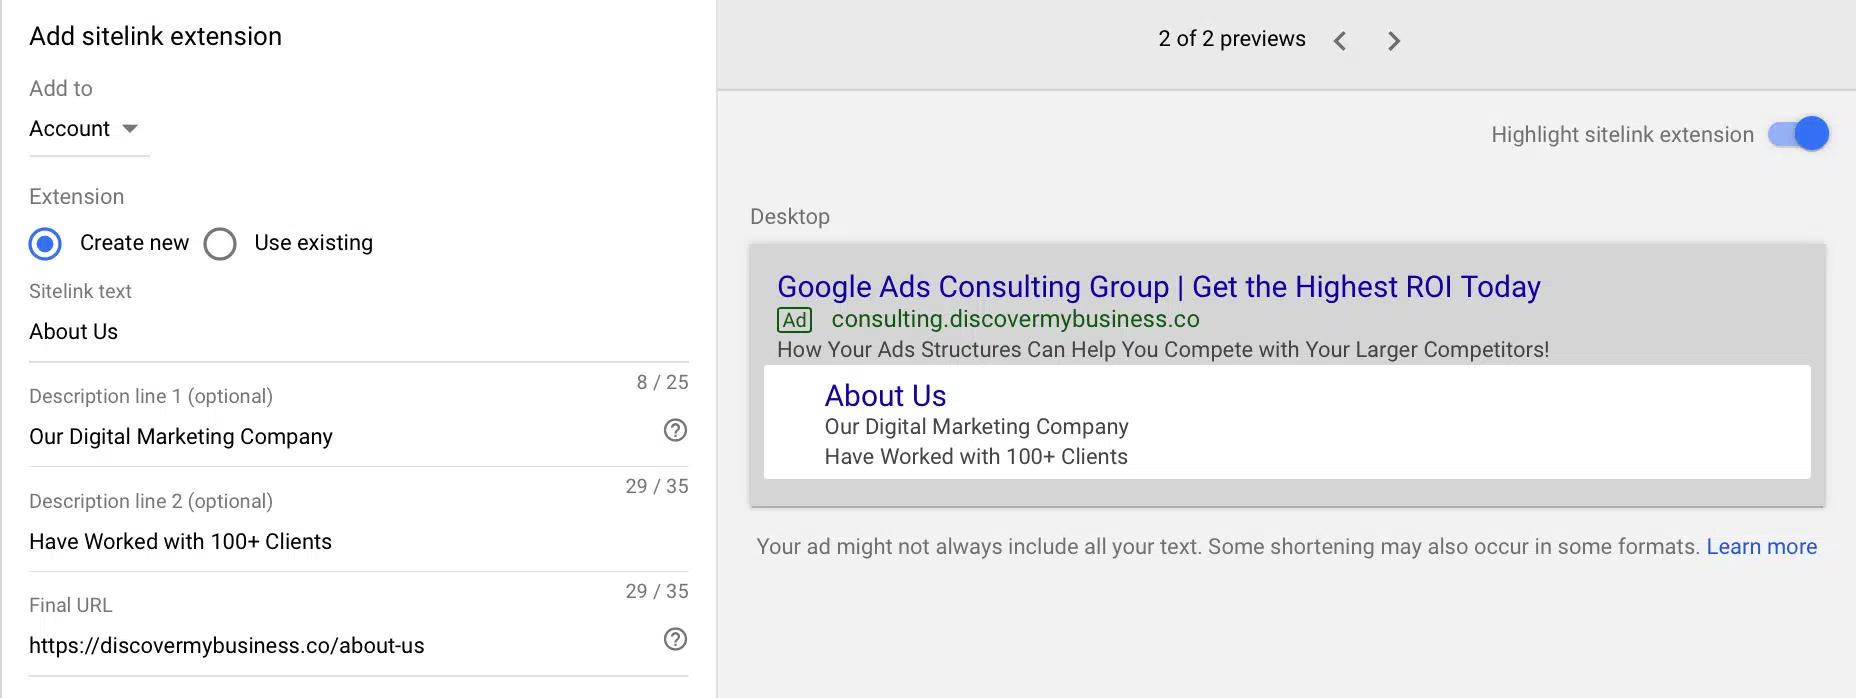Select the Create new radio button
1856x698 pixels.
click(45, 243)
